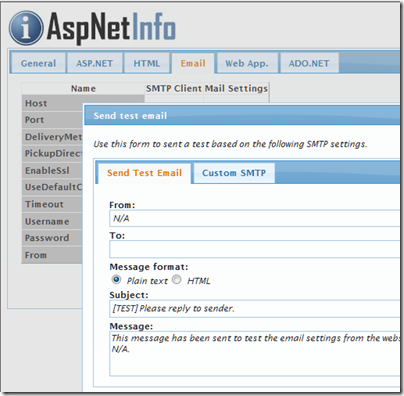Click the Mail Settings column header

pyautogui.click(x=236, y=88)
